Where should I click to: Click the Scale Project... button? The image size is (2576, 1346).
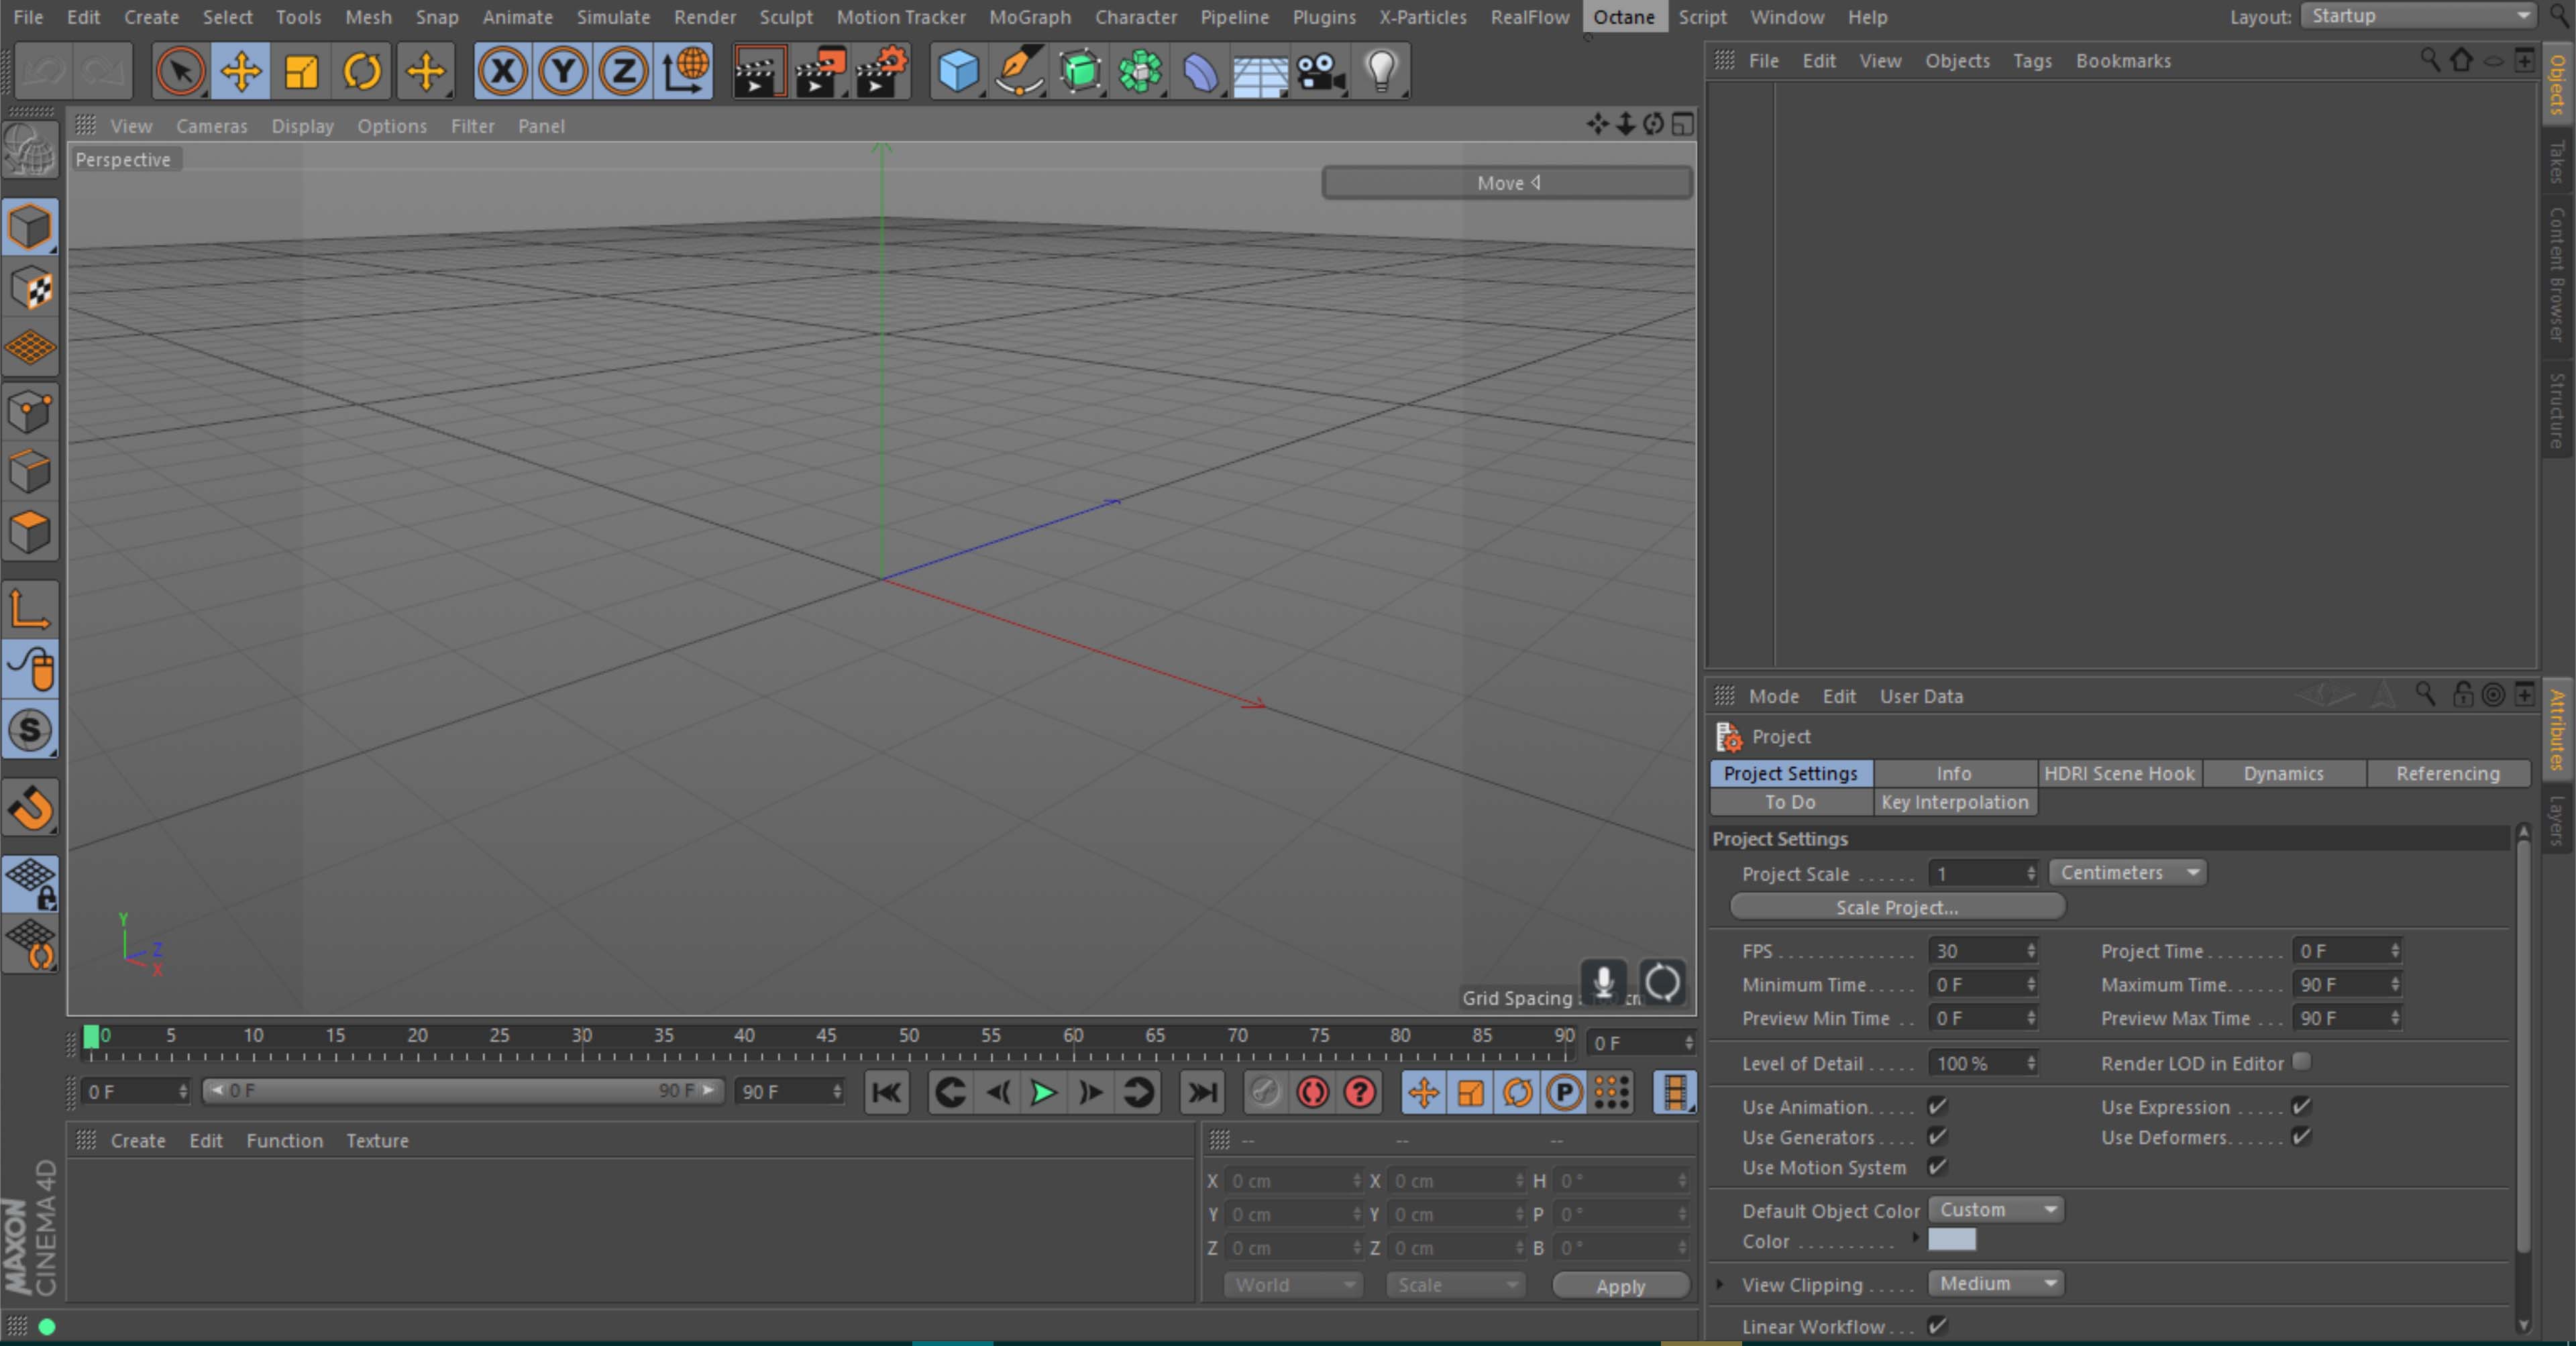[1896, 907]
